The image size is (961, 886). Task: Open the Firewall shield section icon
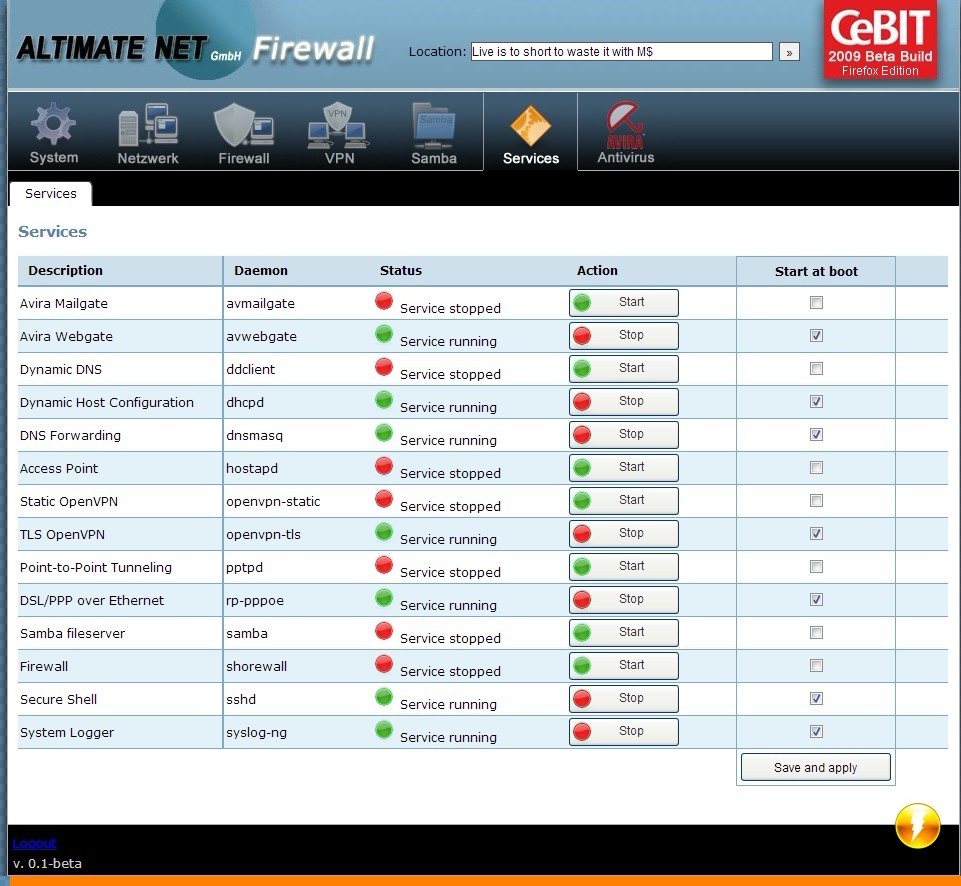243,126
